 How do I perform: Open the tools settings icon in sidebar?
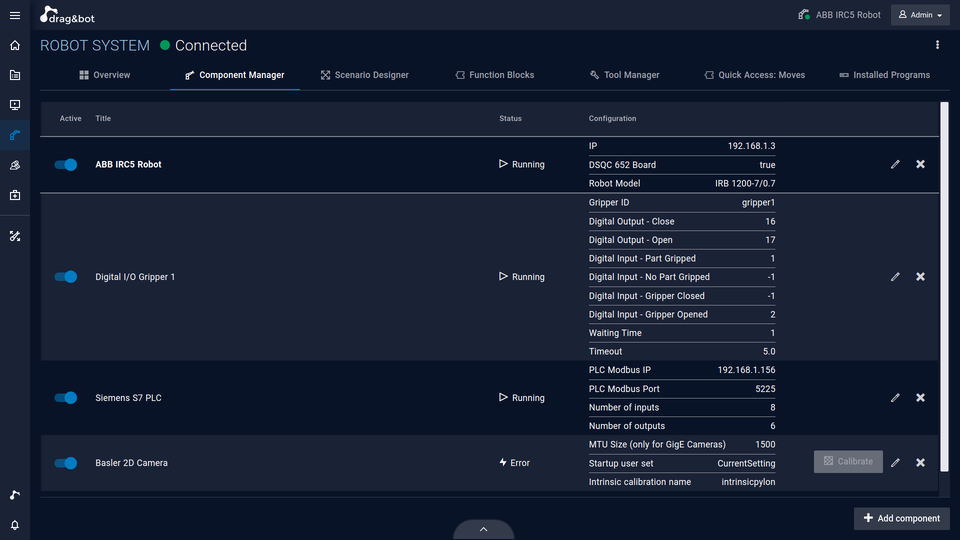pyautogui.click(x=15, y=236)
